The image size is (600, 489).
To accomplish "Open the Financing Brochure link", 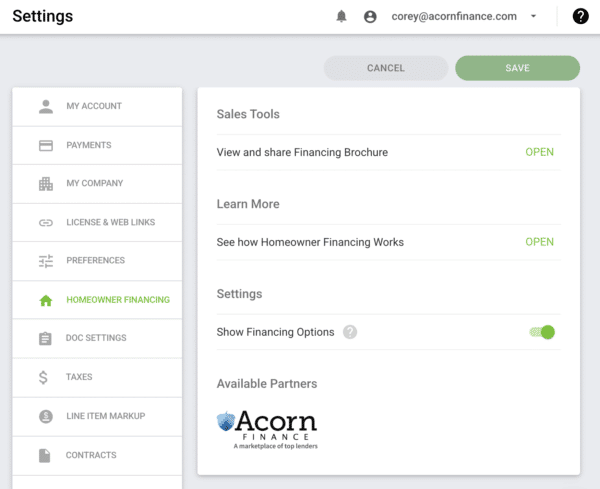I will tap(539, 152).
